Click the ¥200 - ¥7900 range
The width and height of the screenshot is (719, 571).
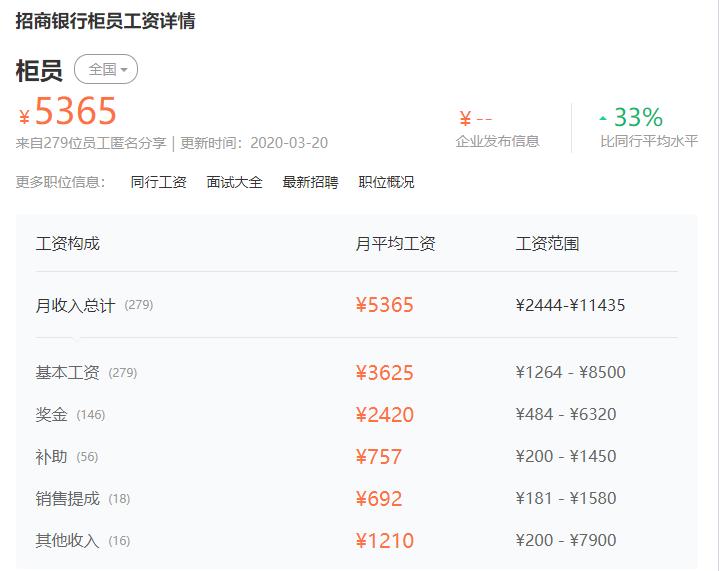point(565,541)
